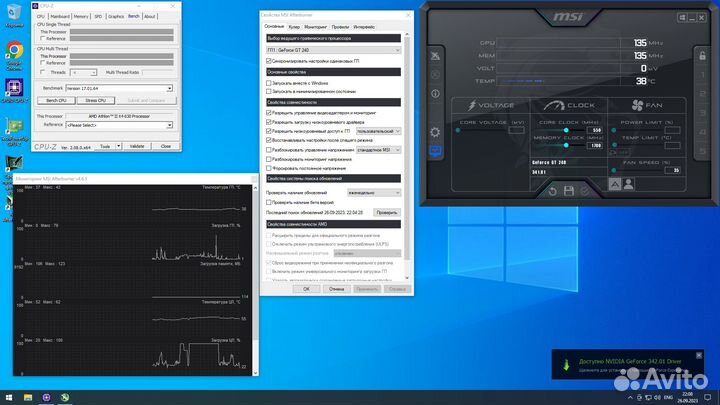
Task: Enable unlock voltage control checkbox
Action: [269, 150]
